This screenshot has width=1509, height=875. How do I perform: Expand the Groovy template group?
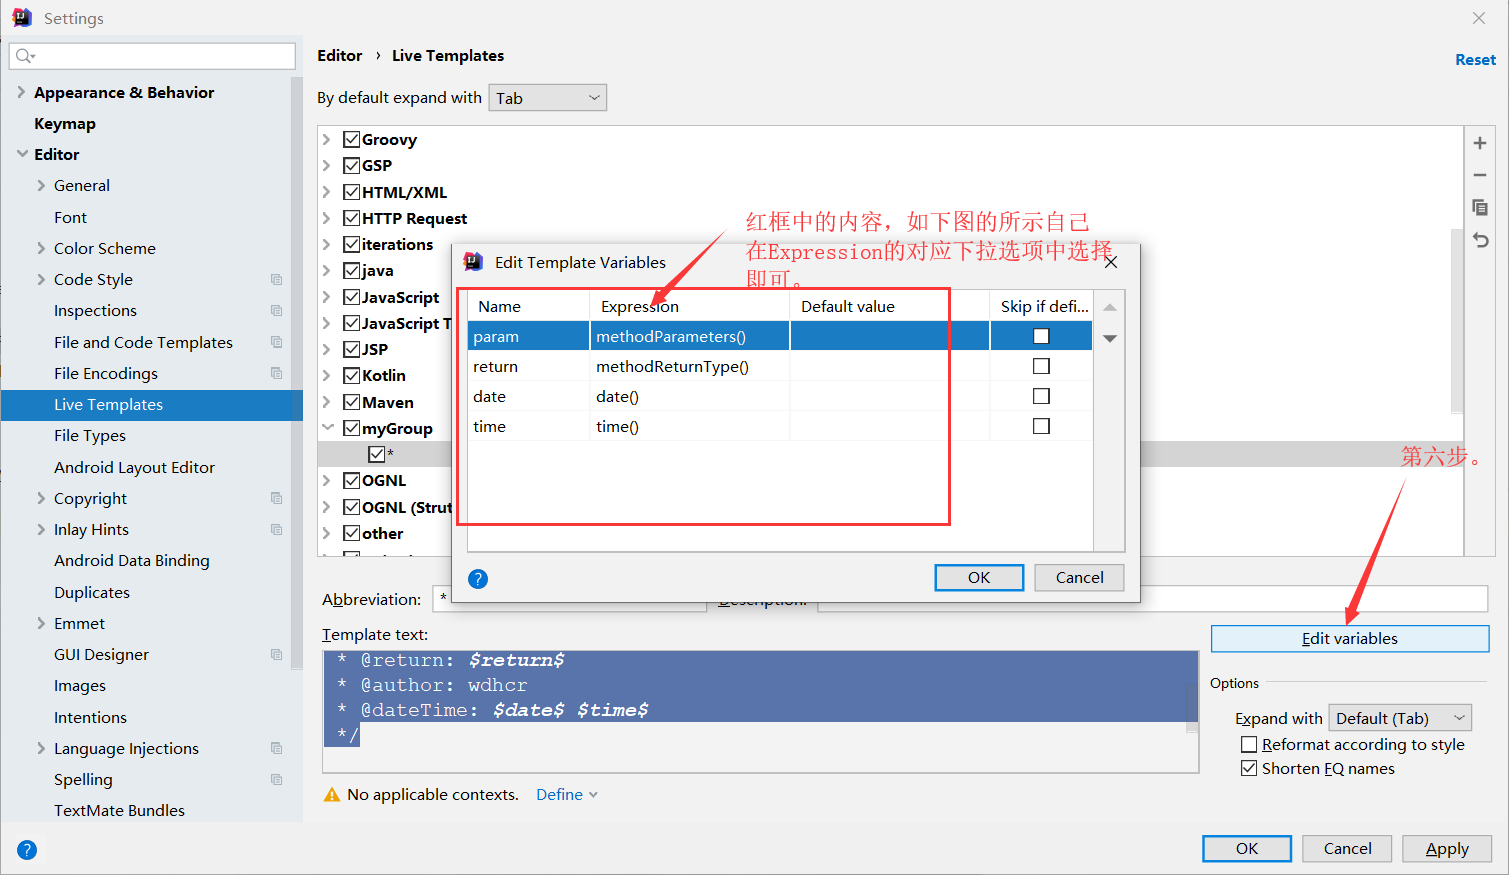[325, 140]
